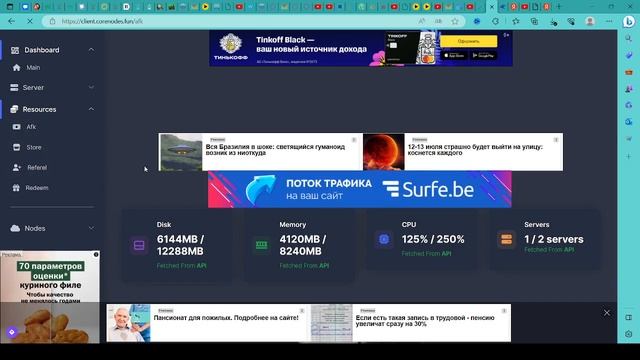This screenshot has width=640, height=360.
Task: Open the sidebar settings gear
Action: tap(629, 334)
